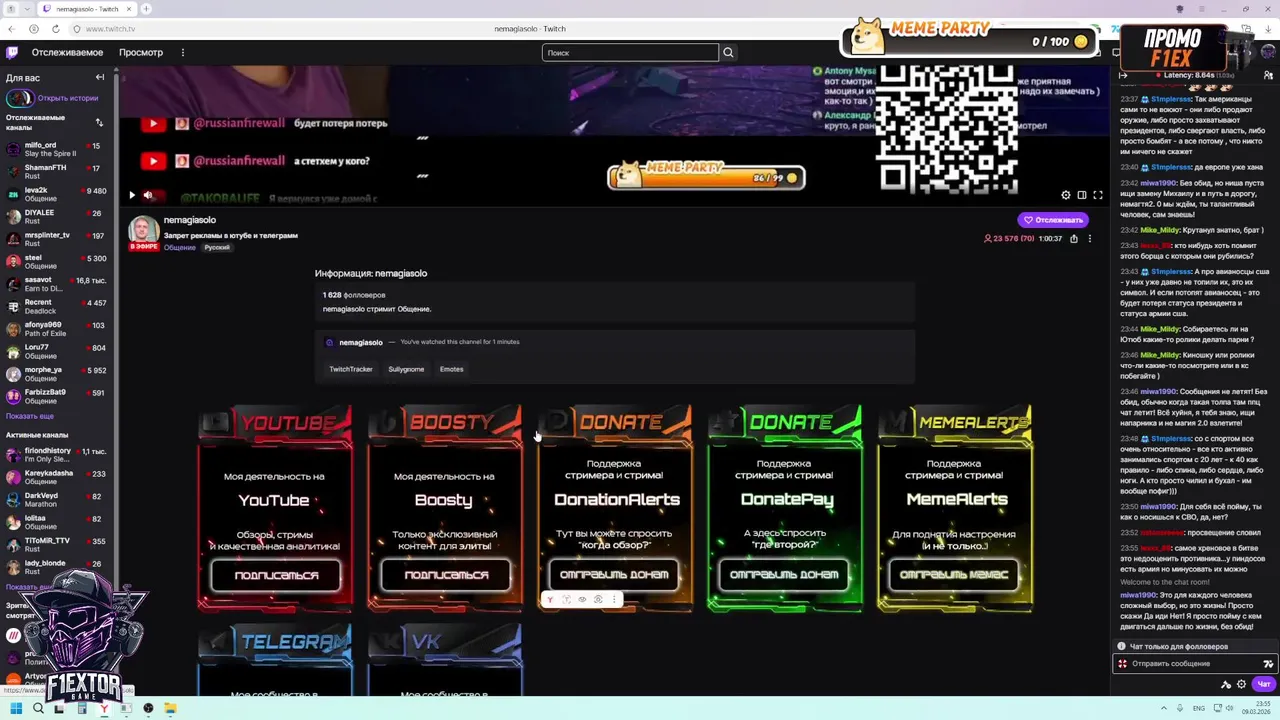This screenshot has width=1280, height=720.
Task: Show hidden system tray icons
Action: [1163, 708]
